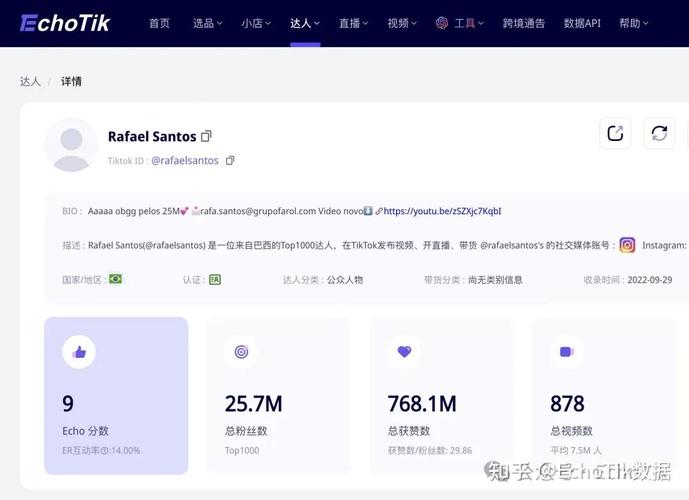Click the purple heart likes icon

point(404,351)
